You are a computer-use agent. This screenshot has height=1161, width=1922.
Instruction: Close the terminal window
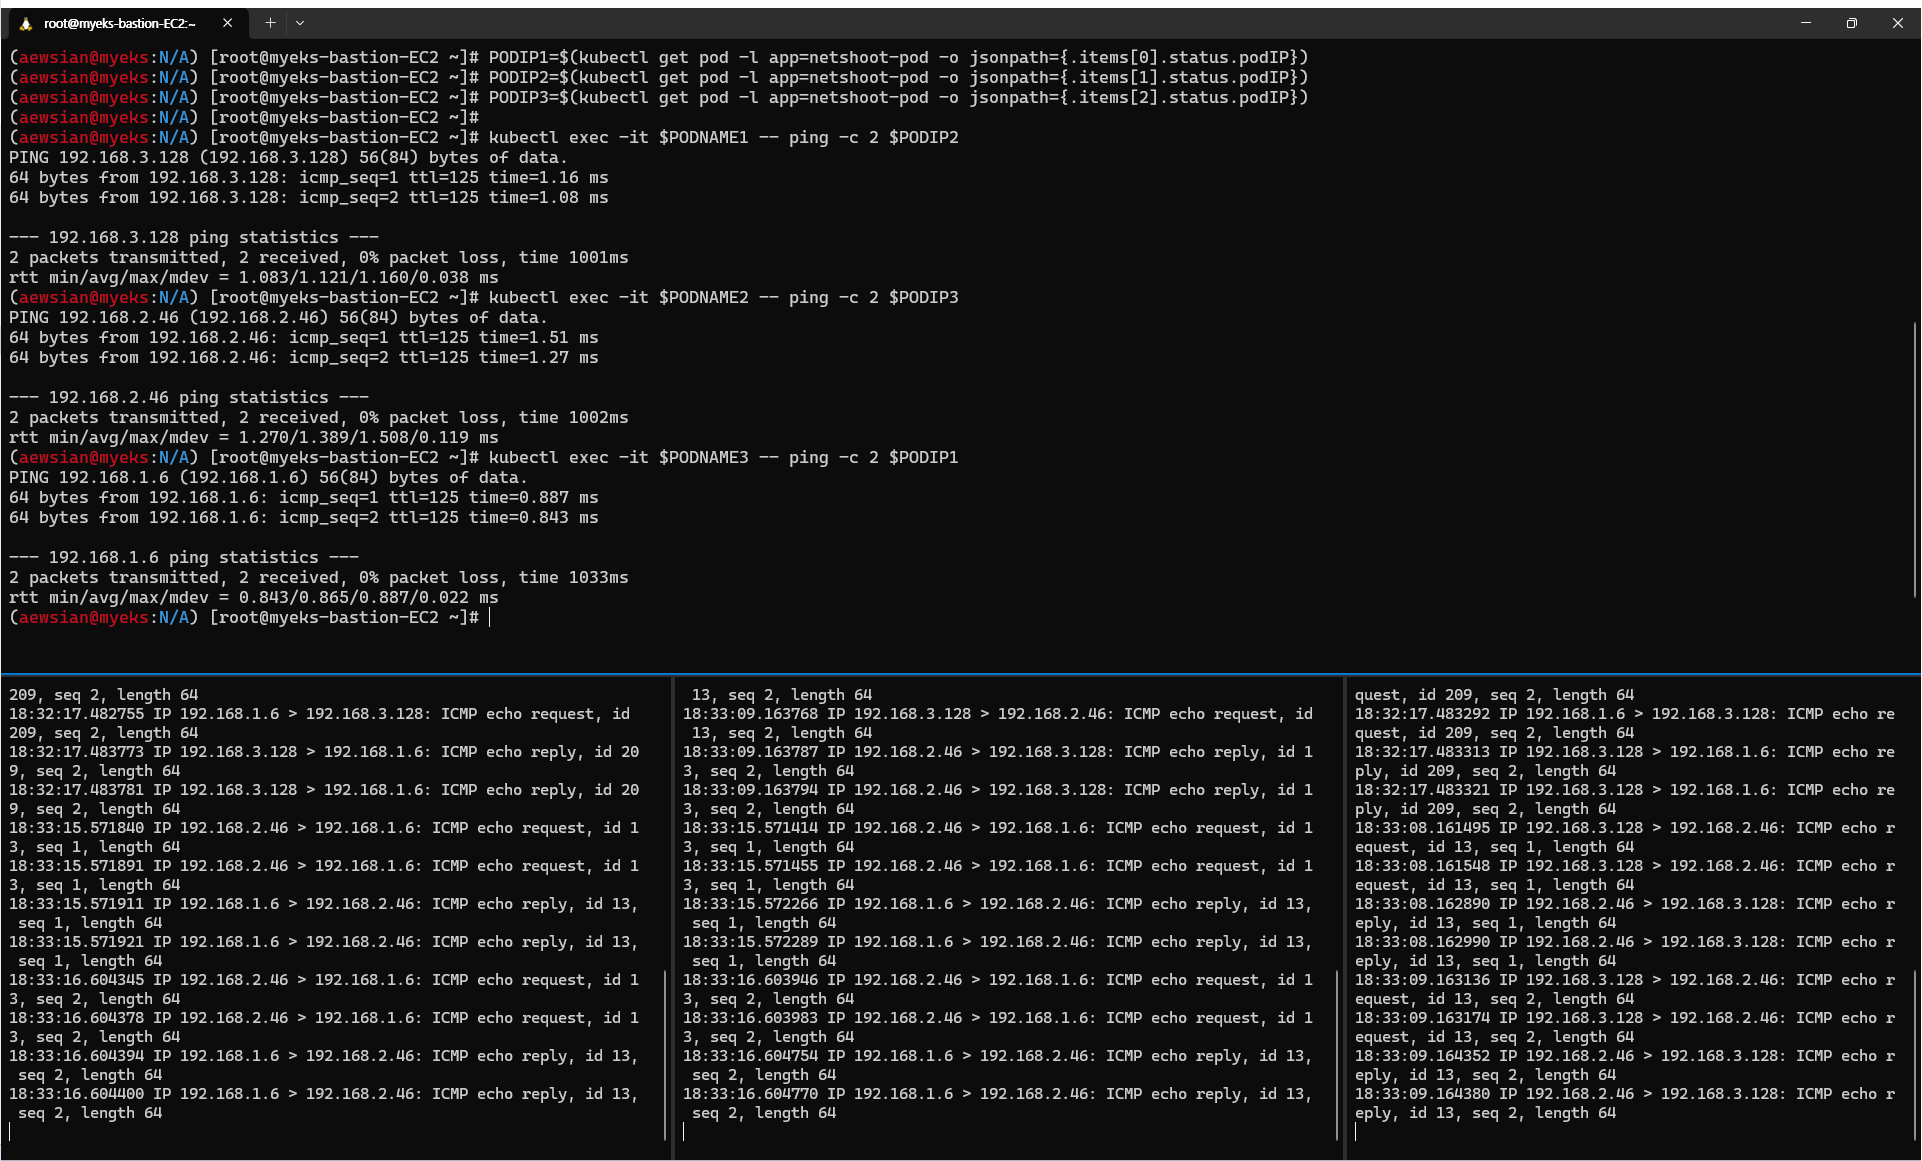1897,23
